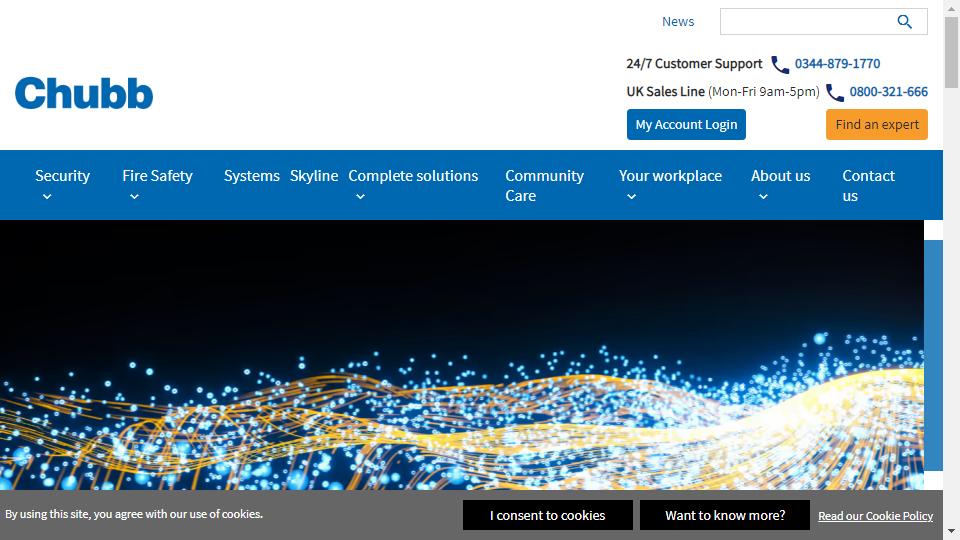
Task: Click the My Account Login button
Action: (x=686, y=124)
